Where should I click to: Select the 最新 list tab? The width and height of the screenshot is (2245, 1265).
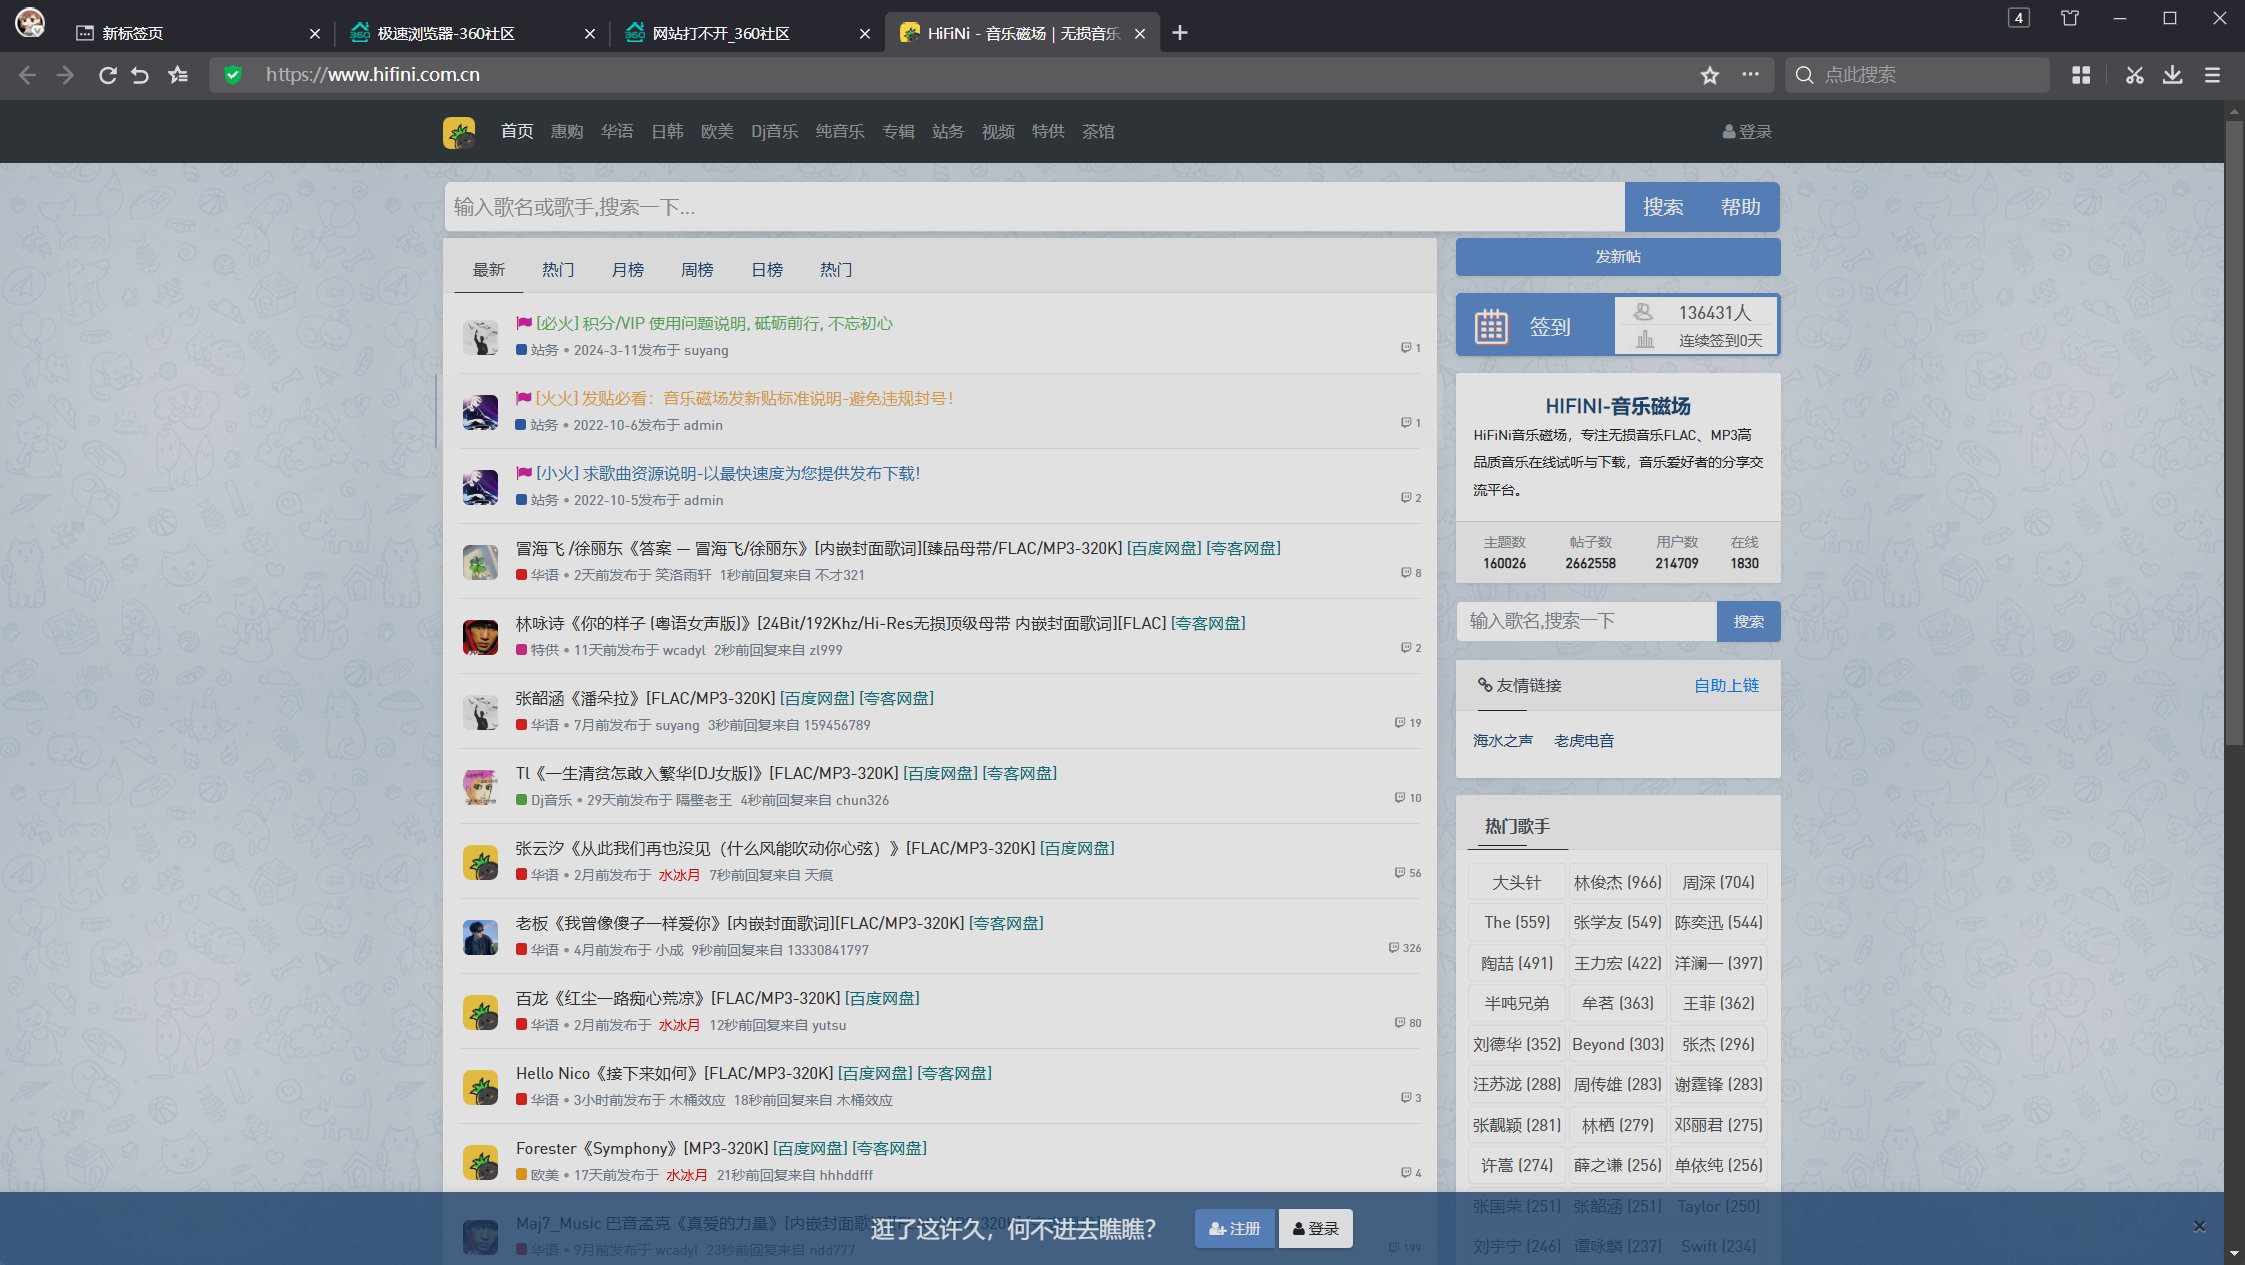point(489,270)
